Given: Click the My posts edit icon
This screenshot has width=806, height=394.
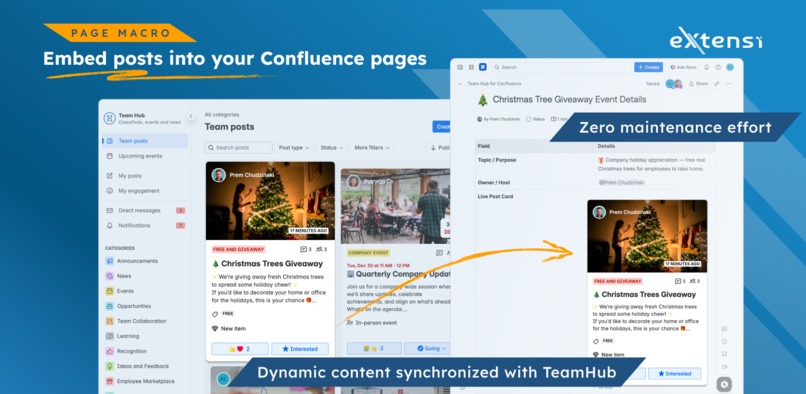Looking at the screenshot, I should (109, 175).
